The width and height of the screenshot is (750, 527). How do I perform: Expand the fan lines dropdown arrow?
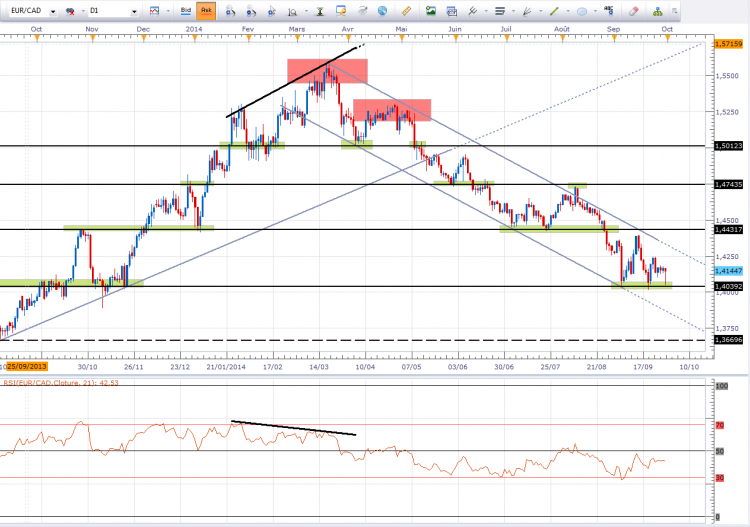pyautogui.click(x=540, y=11)
